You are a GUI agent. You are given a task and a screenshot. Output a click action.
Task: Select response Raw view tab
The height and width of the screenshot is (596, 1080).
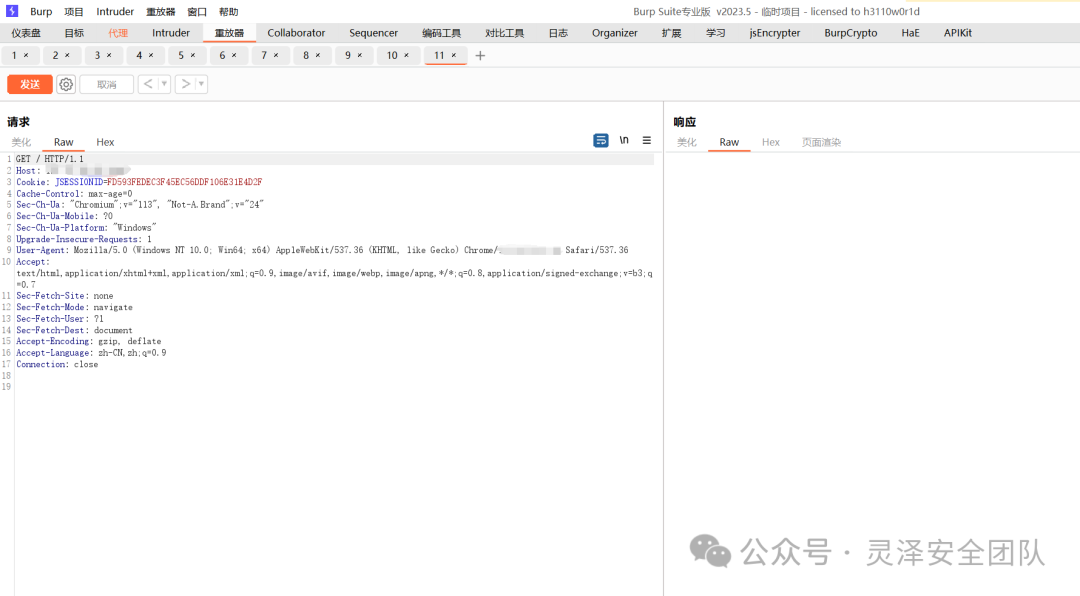pos(729,142)
